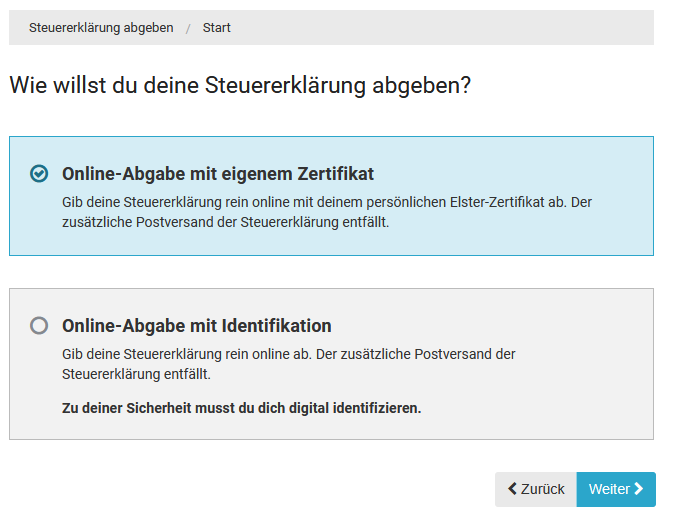The image size is (675, 515).
Task: Click the word Zertifikat in the first option title
Action: click(x=332, y=174)
